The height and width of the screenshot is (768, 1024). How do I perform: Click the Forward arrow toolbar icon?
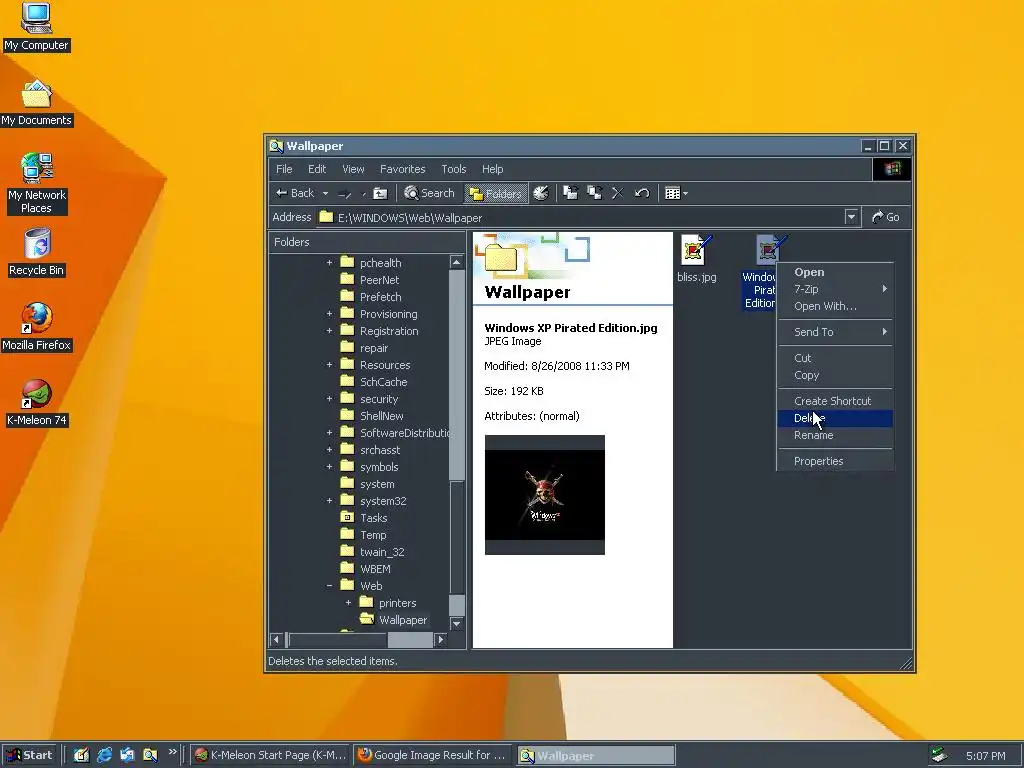click(345, 193)
